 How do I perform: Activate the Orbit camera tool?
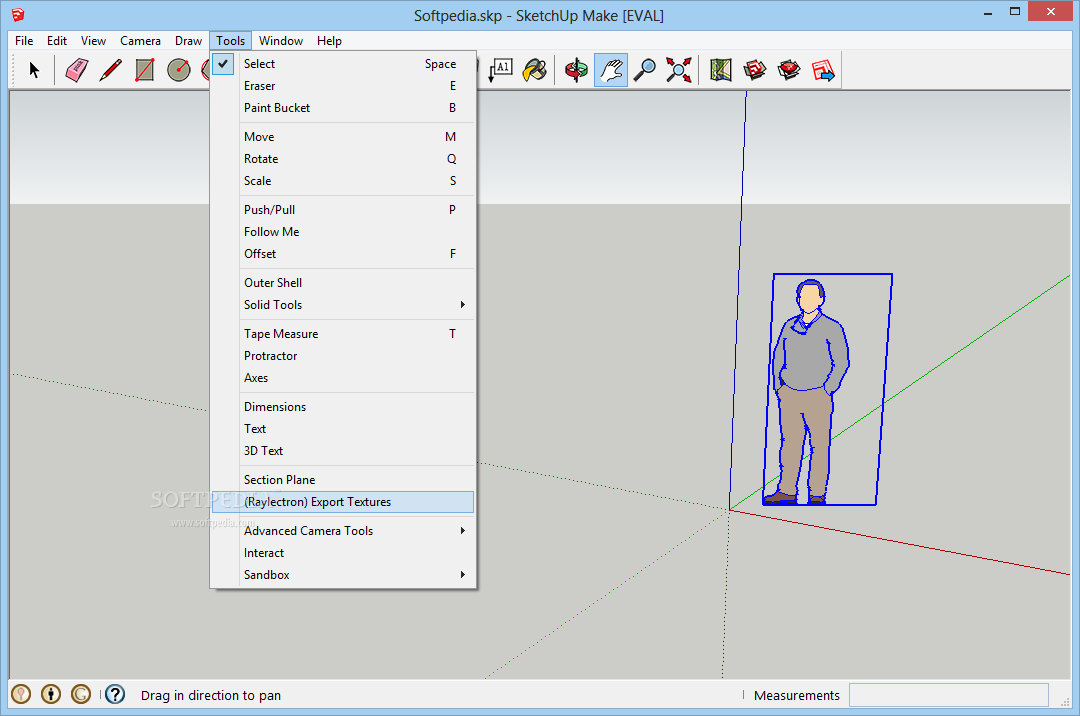(x=576, y=70)
